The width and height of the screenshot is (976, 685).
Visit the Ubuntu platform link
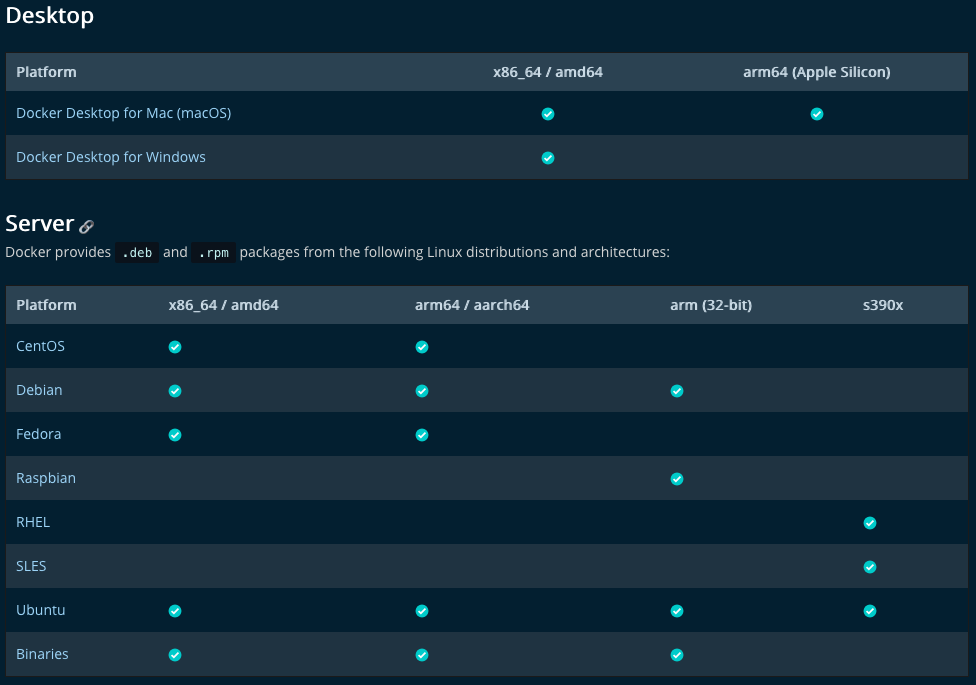(40, 610)
